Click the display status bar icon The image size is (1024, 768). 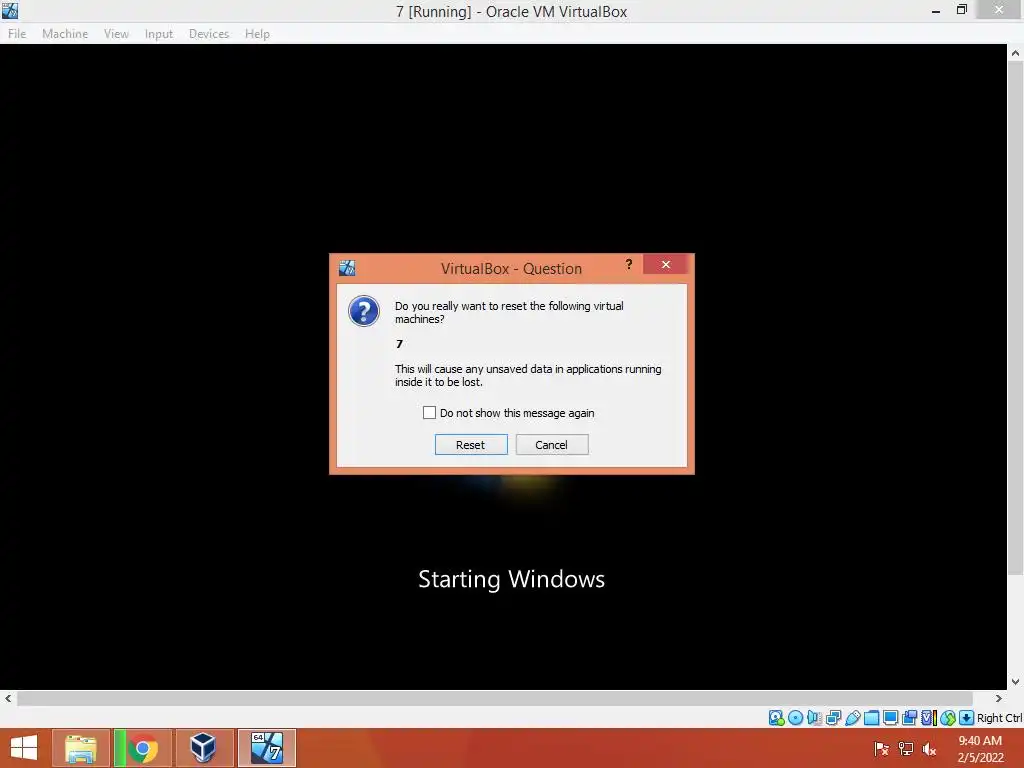[890, 718]
